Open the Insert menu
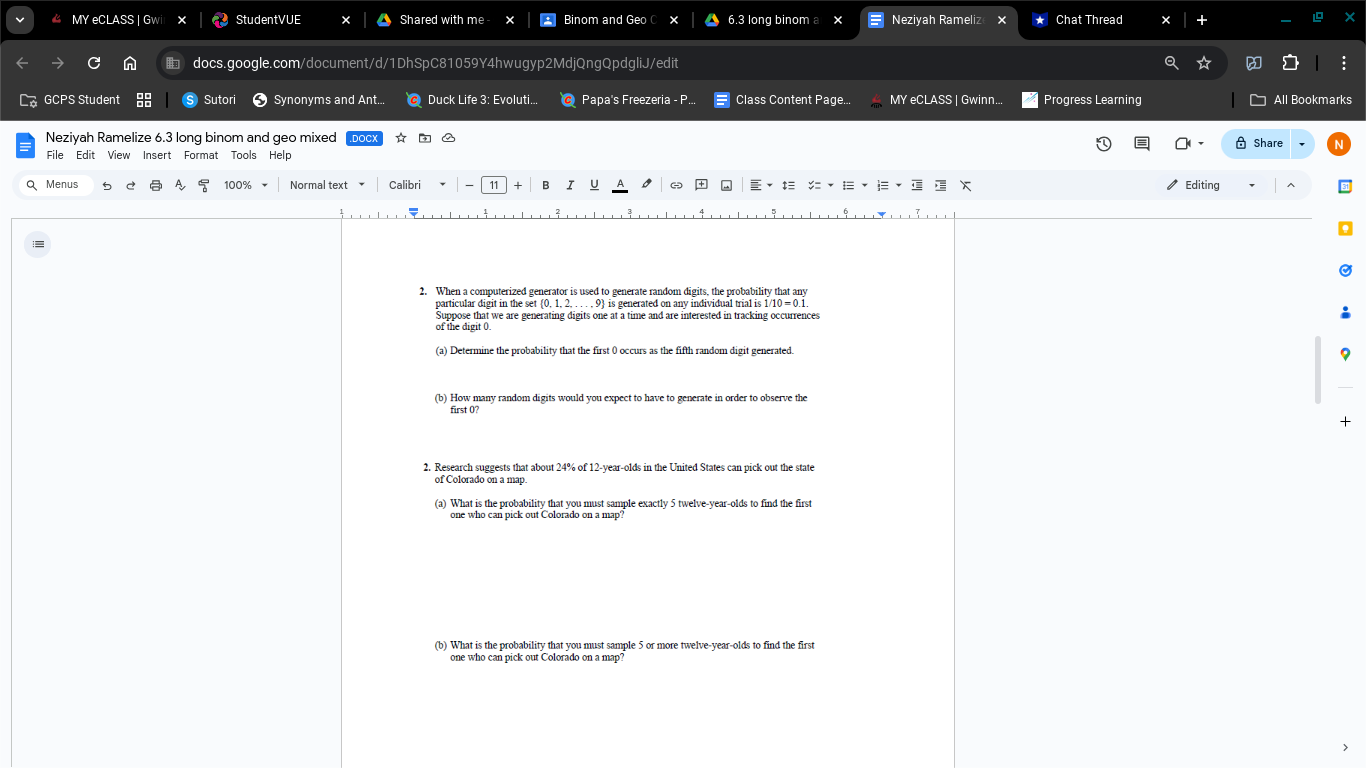 point(157,155)
